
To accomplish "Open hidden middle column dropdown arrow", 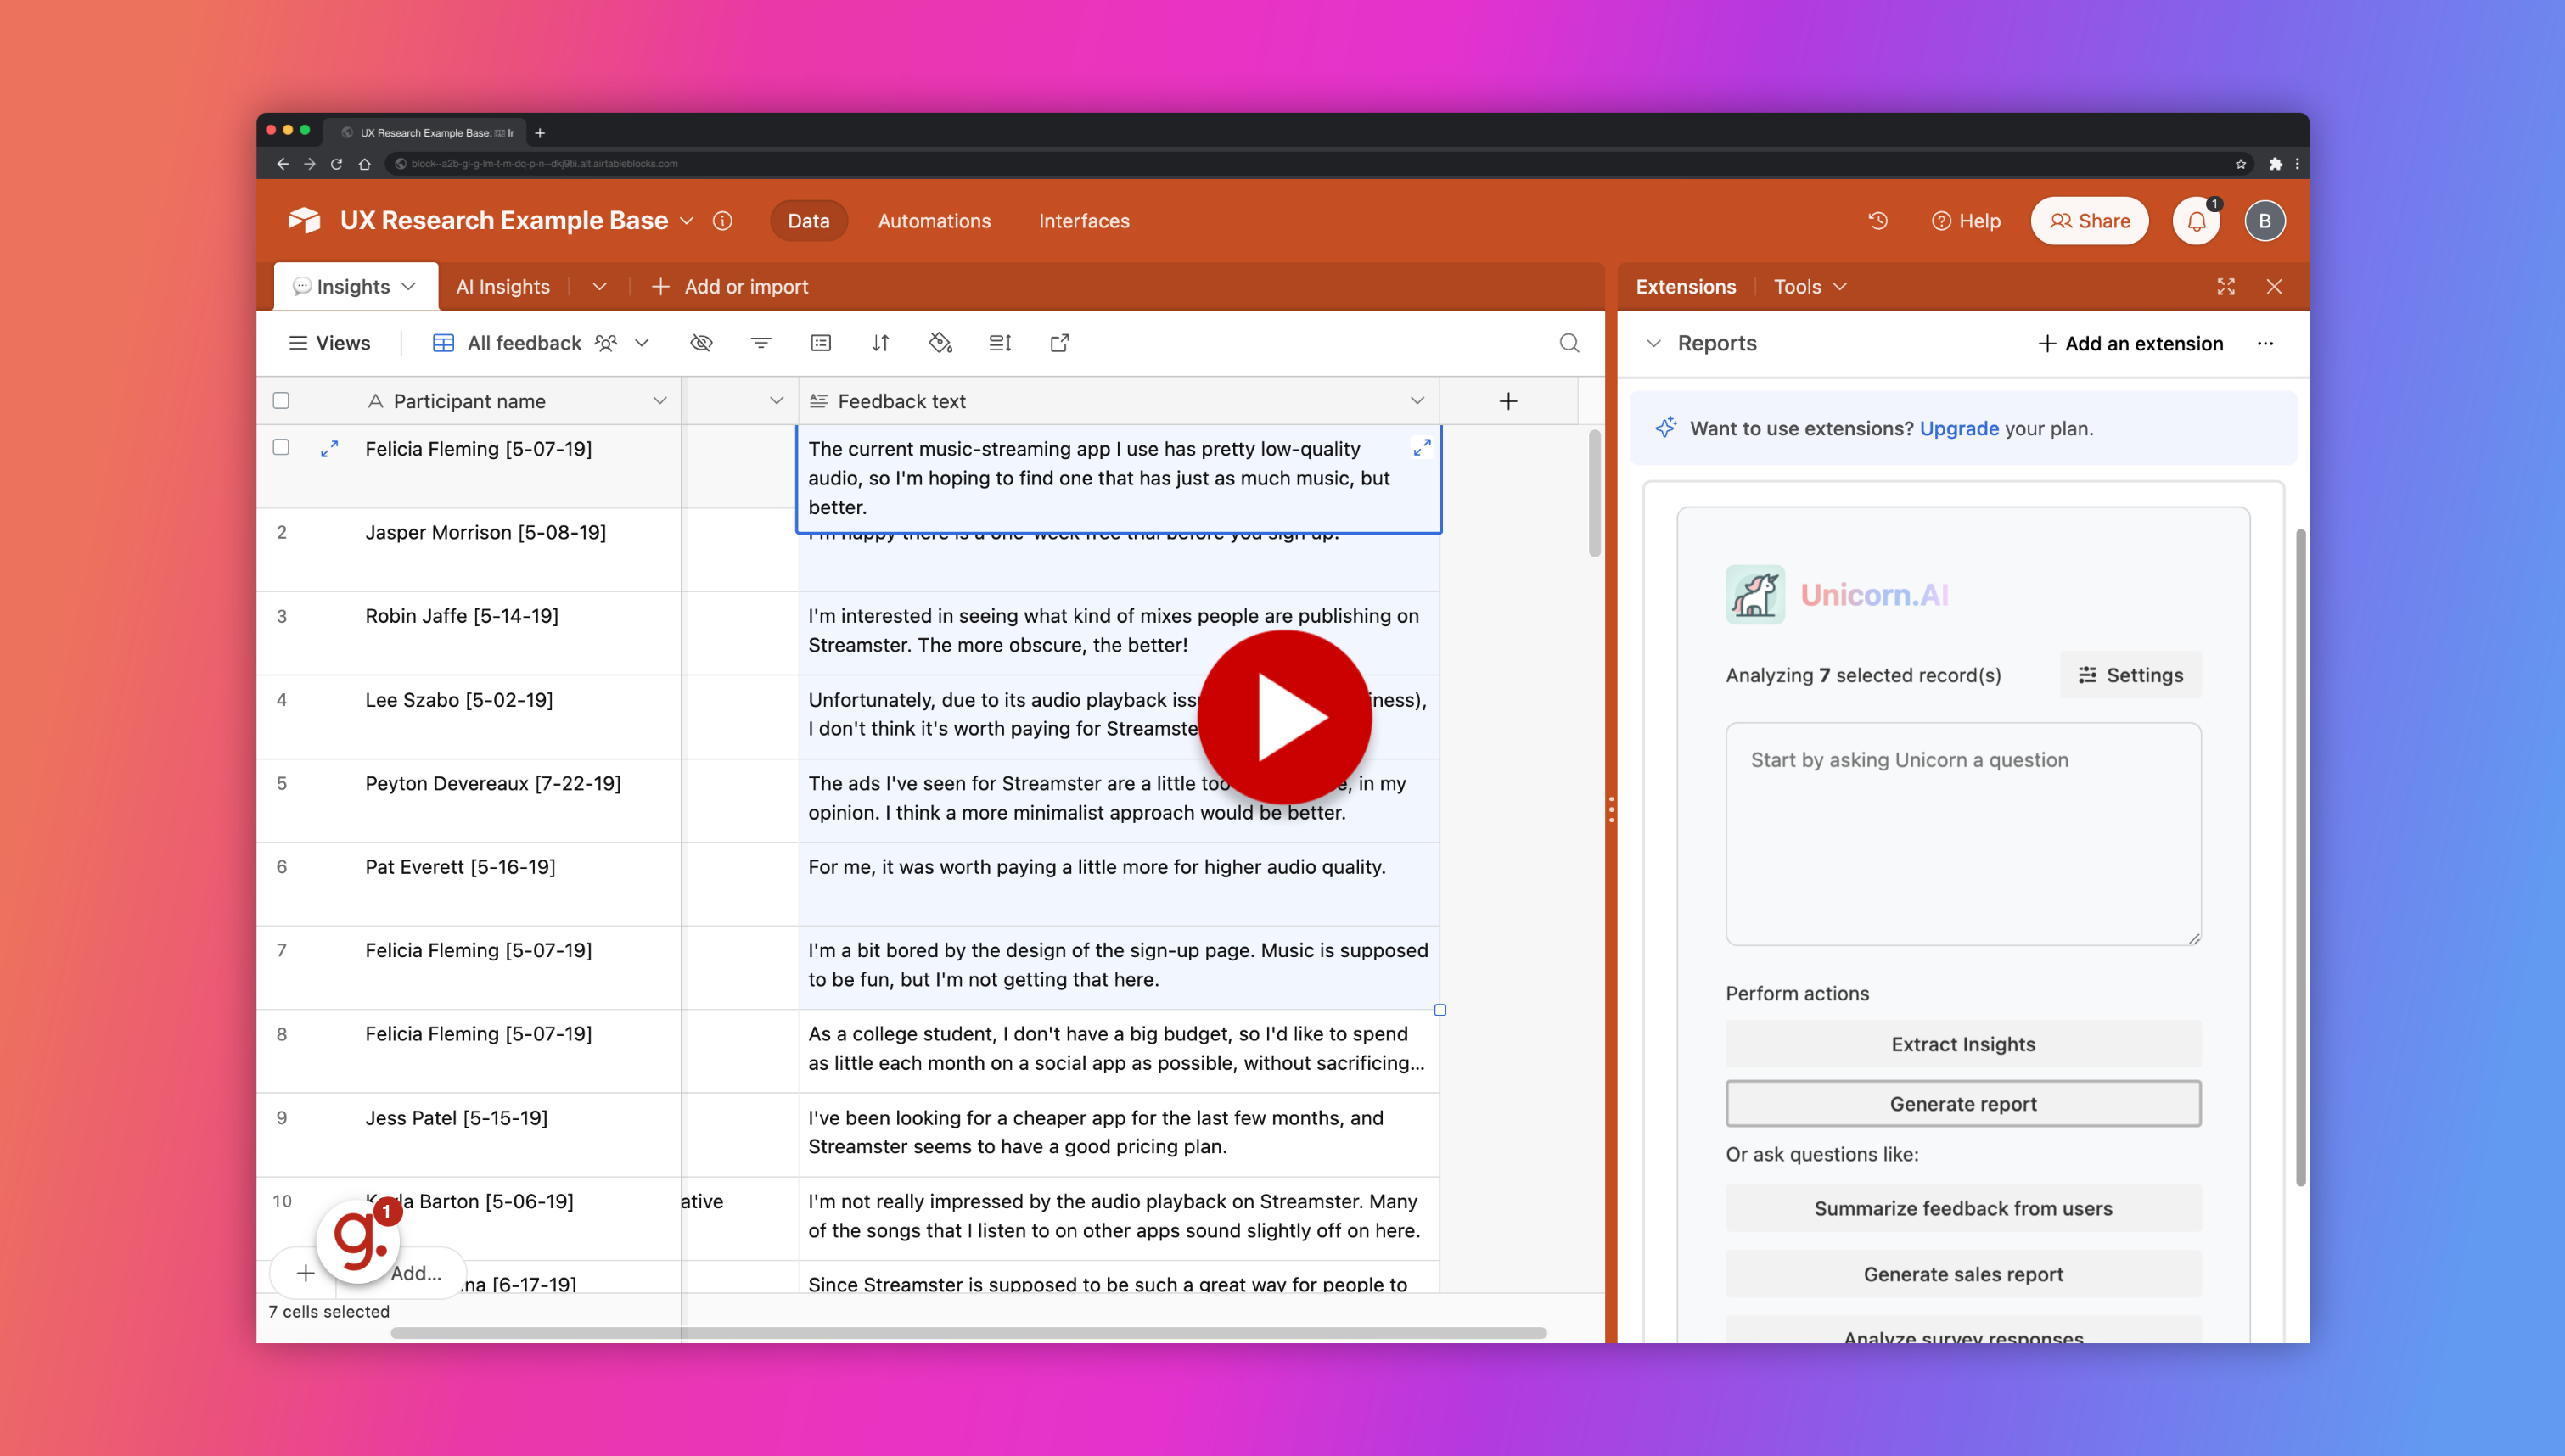I will point(776,401).
